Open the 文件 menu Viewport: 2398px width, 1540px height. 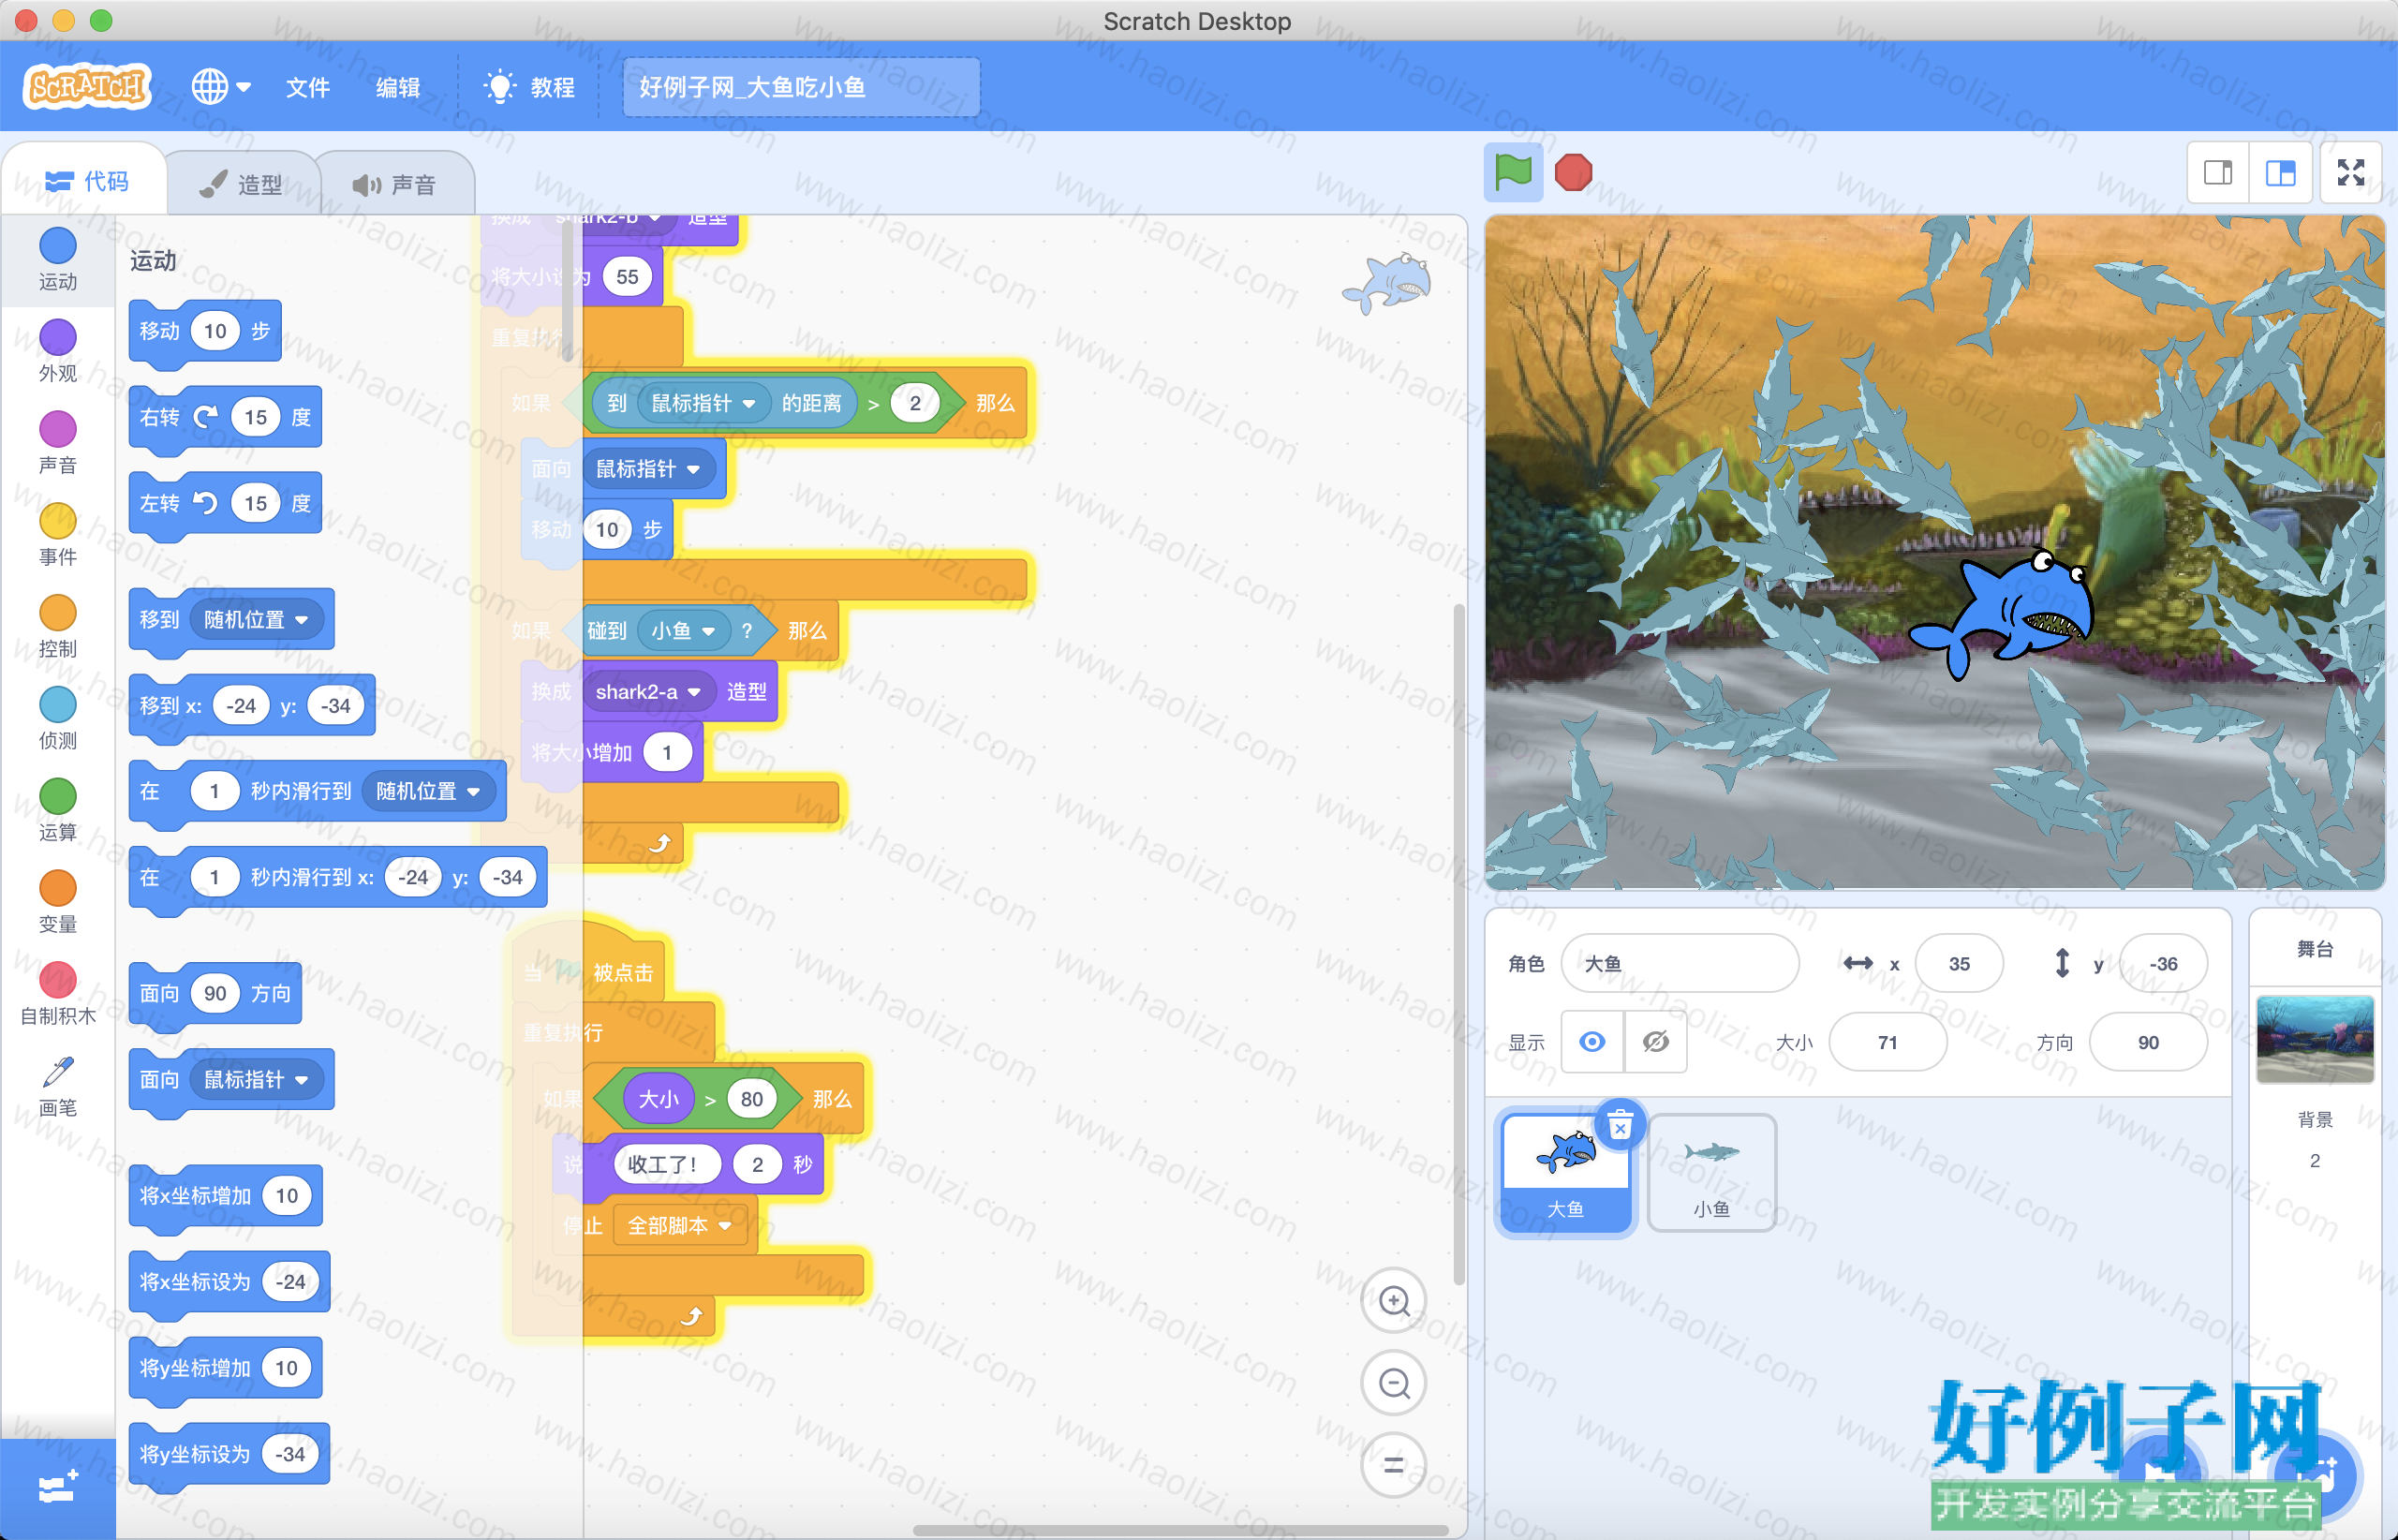[307, 87]
